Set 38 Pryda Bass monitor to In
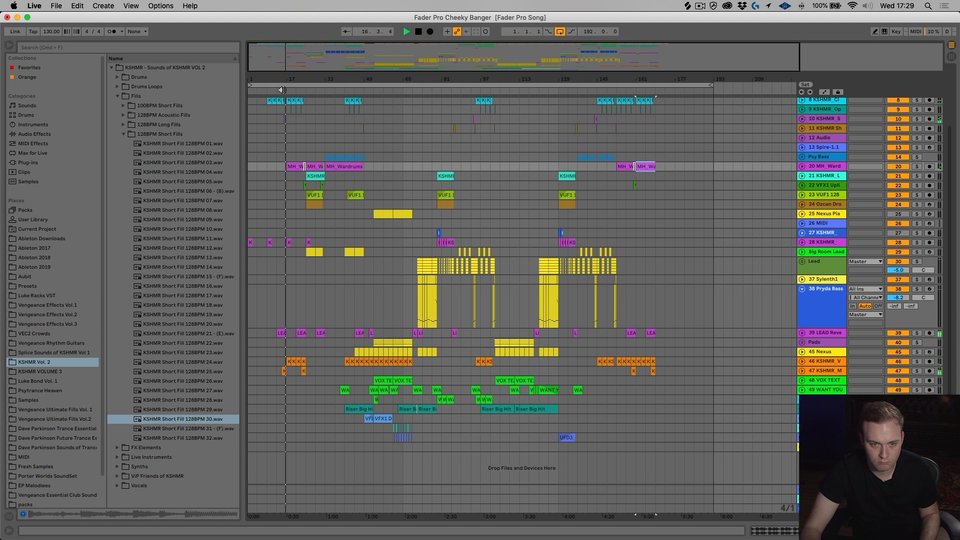The width and height of the screenshot is (960, 540). click(852, 306)
